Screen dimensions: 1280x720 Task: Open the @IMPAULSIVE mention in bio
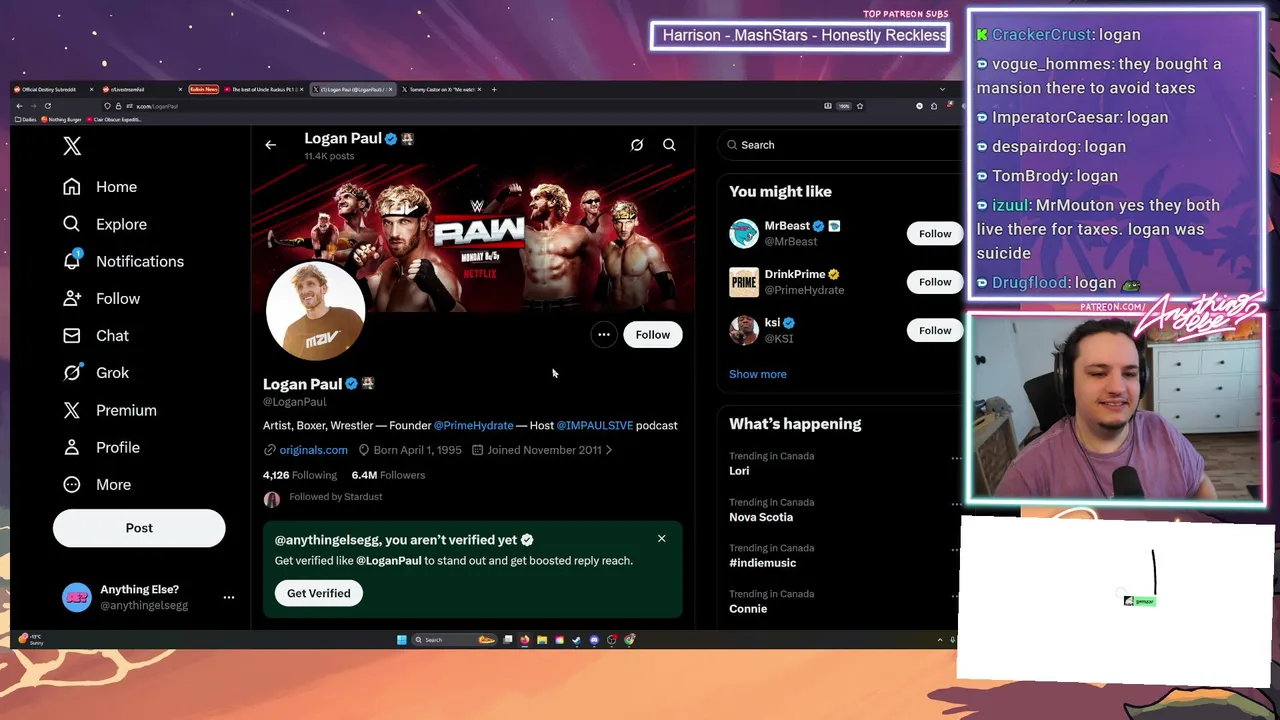pos(594,425)
